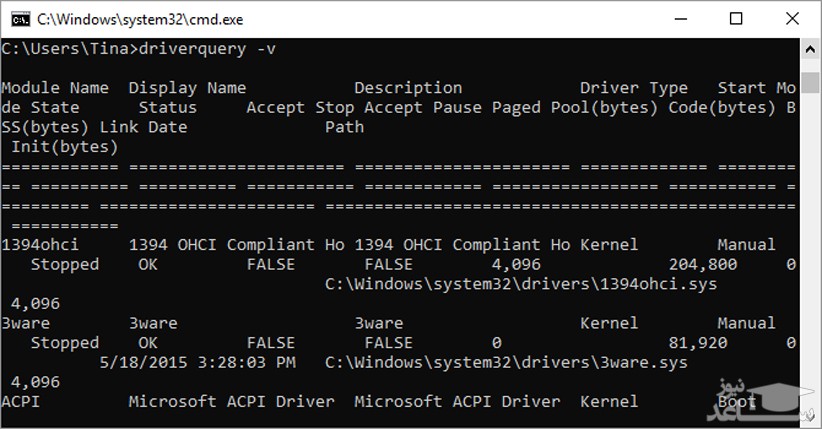
Task: Click the scrollbar up arrow
Action: tap(811, 47)
